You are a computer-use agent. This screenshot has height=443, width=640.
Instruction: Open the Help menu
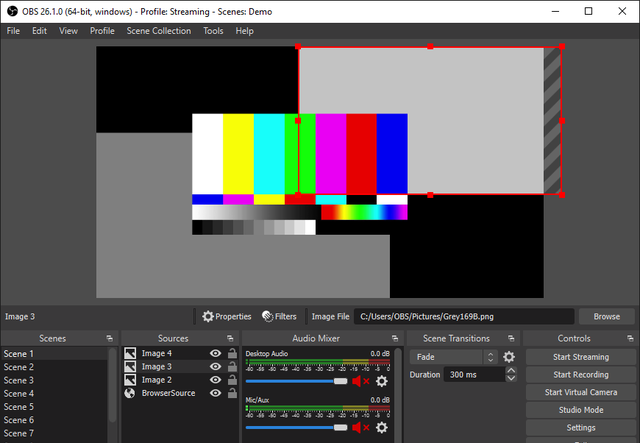(x=244, y=31)
